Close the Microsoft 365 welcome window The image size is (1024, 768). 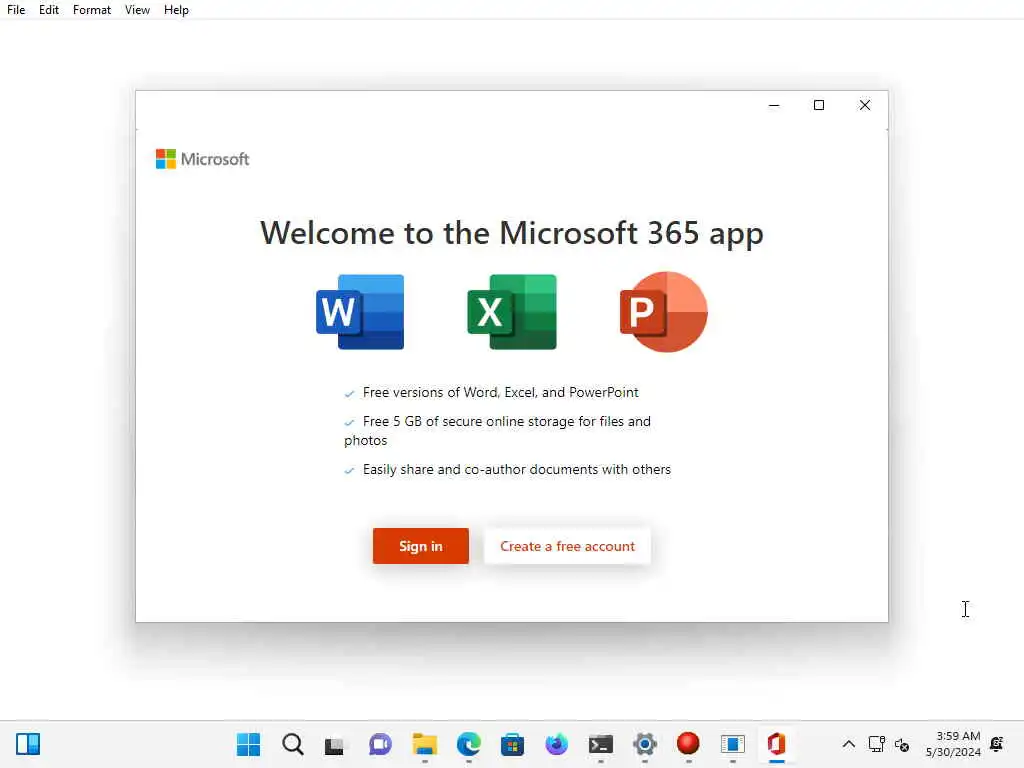(x=865, y=105)
